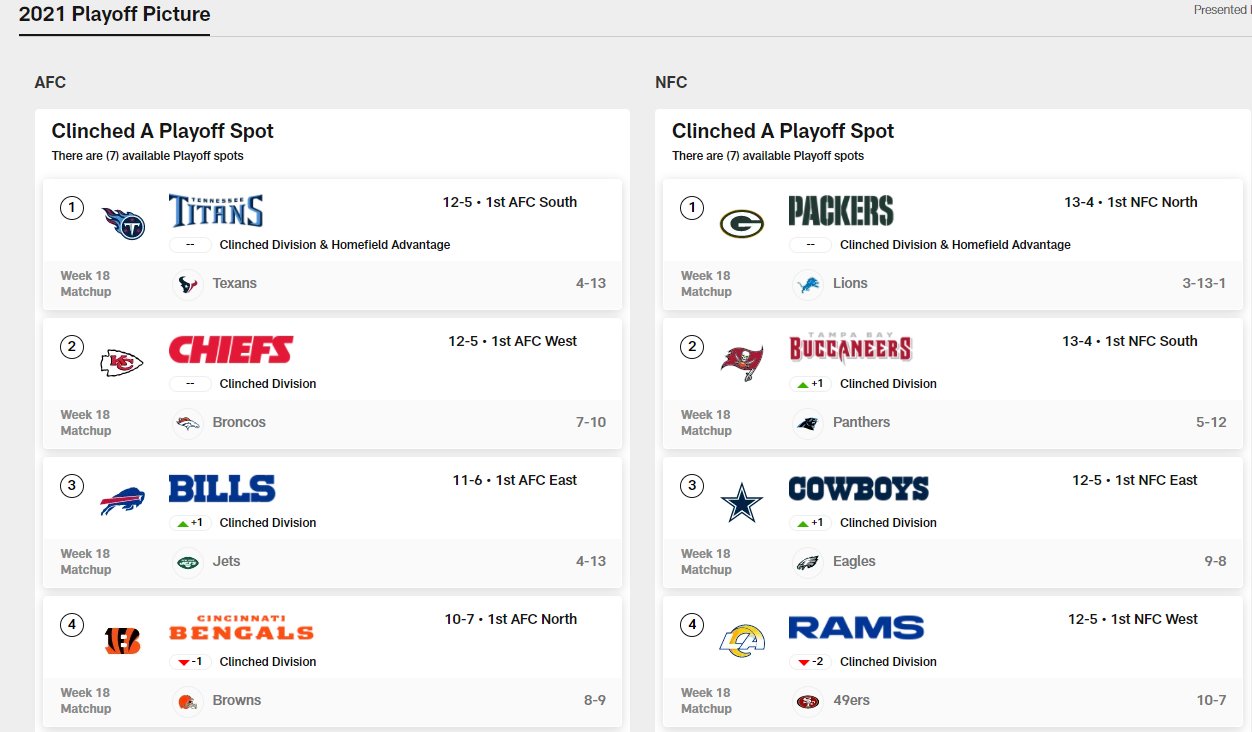Click the Panthers 5-12 record
The width and height of the screenshot is (1252, 732).
(x=1211, y=423)
